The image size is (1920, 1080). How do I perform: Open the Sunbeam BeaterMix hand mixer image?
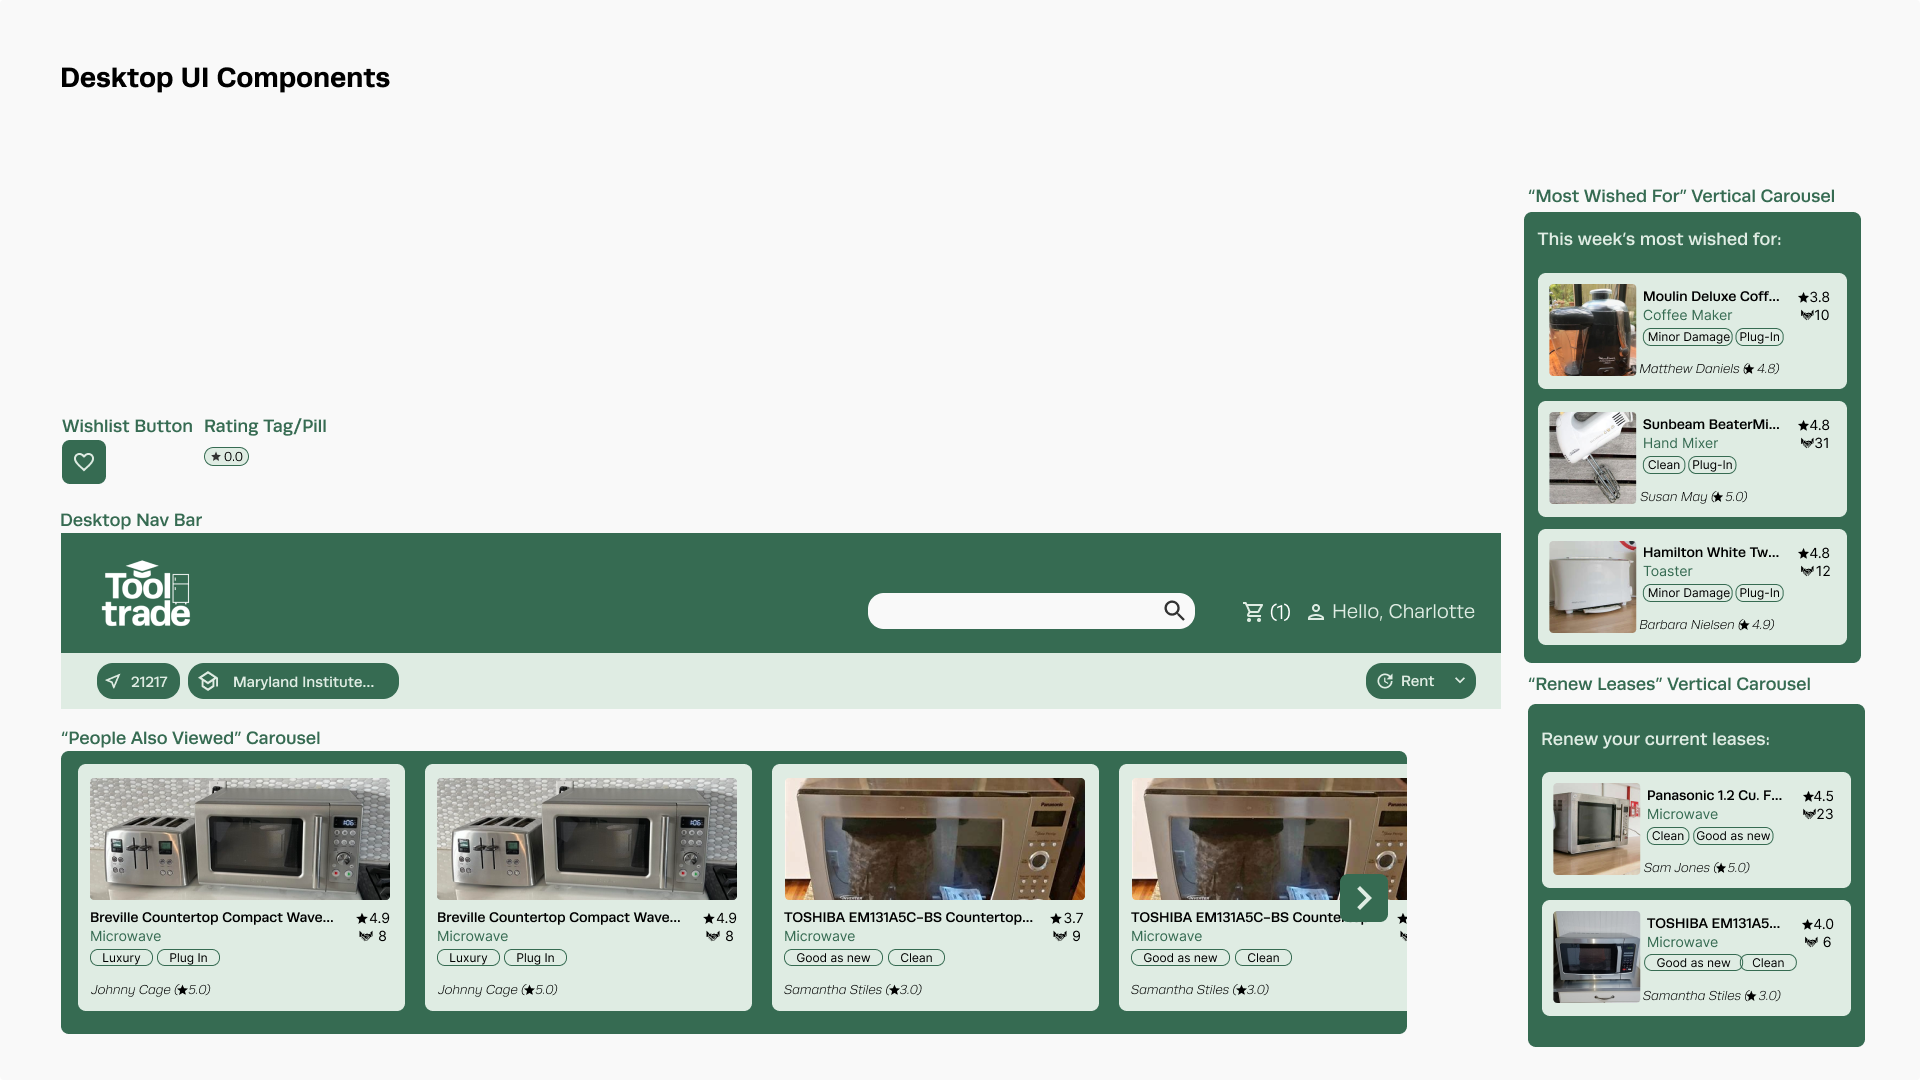point(1592,458)
